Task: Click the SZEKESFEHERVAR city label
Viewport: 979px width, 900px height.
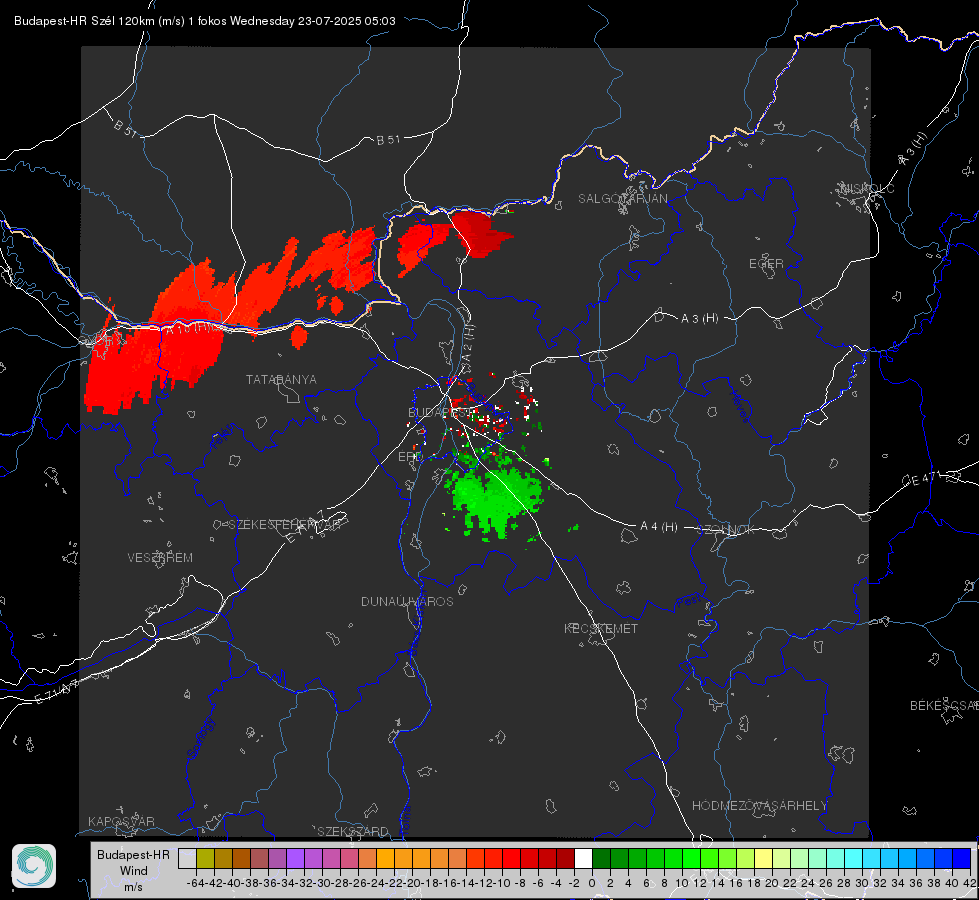Action: 284,525
